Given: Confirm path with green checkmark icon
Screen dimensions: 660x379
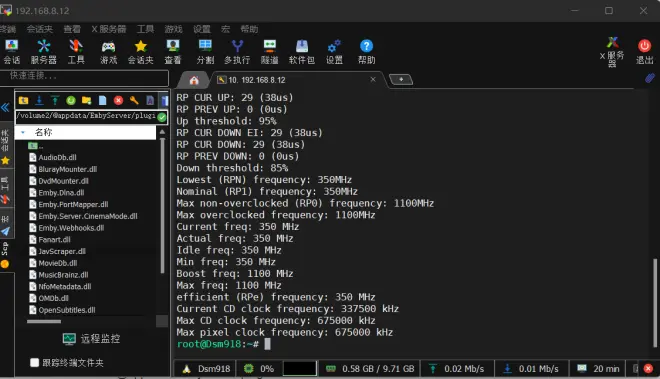Looking at the screenshot, I should pos(162,117).
